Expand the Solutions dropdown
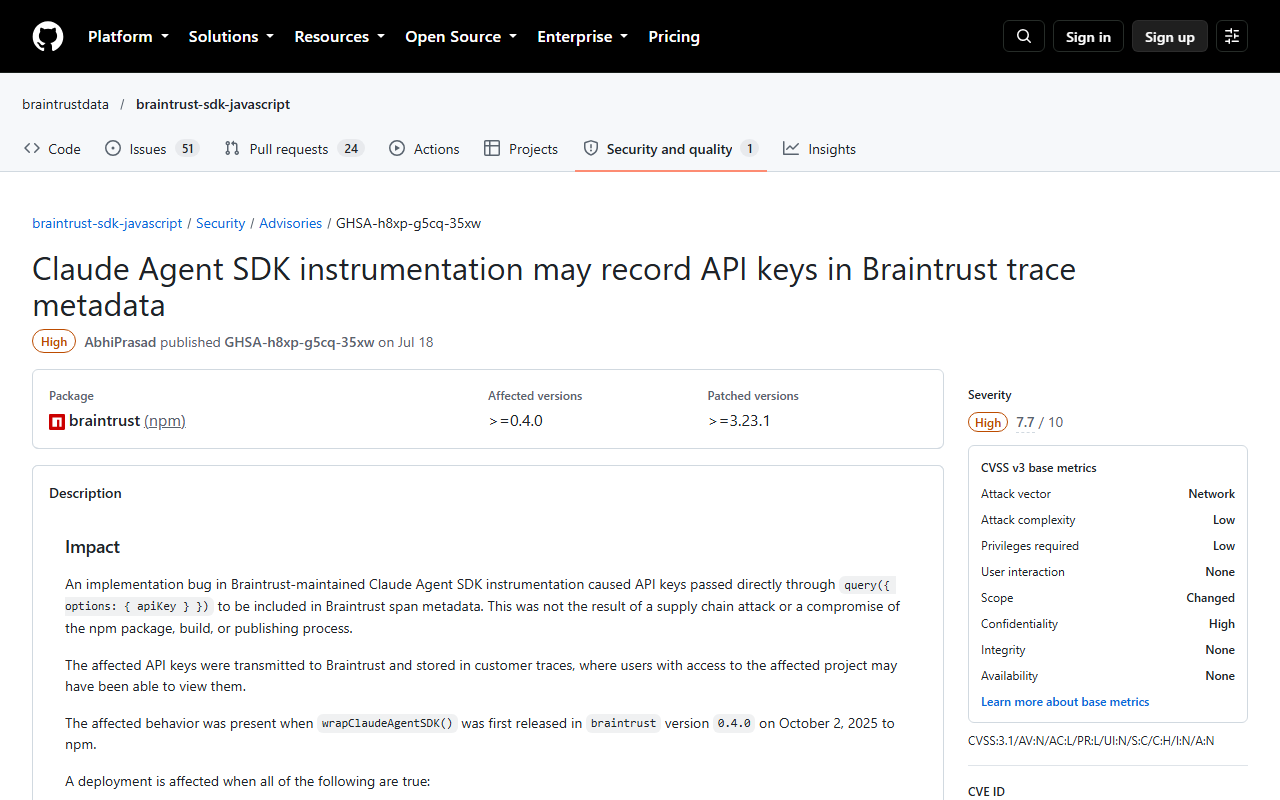Image resolution: width=1280 pixels, height=800 pixels. click(231, 36)
